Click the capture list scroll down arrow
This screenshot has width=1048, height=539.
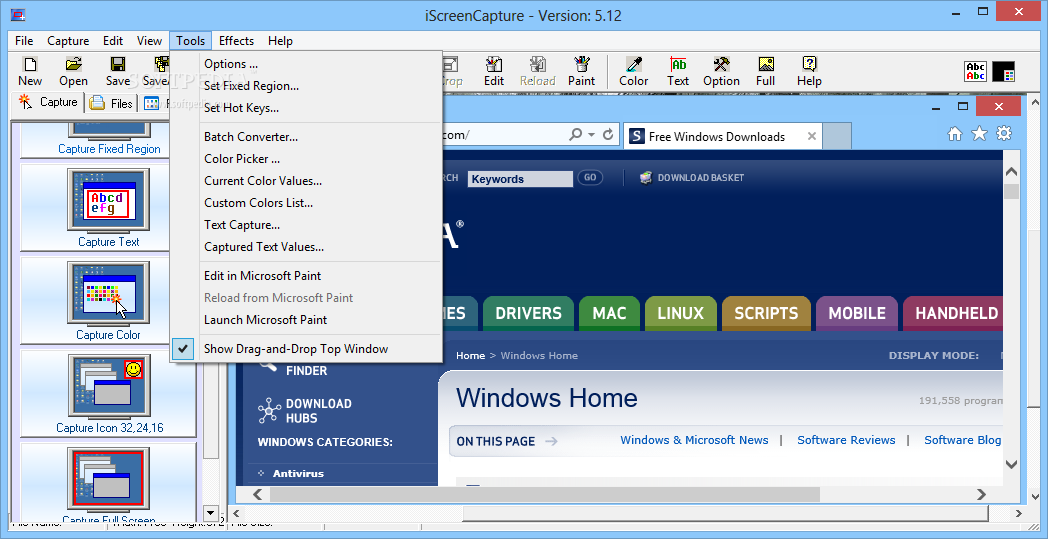tap(211, 514)
